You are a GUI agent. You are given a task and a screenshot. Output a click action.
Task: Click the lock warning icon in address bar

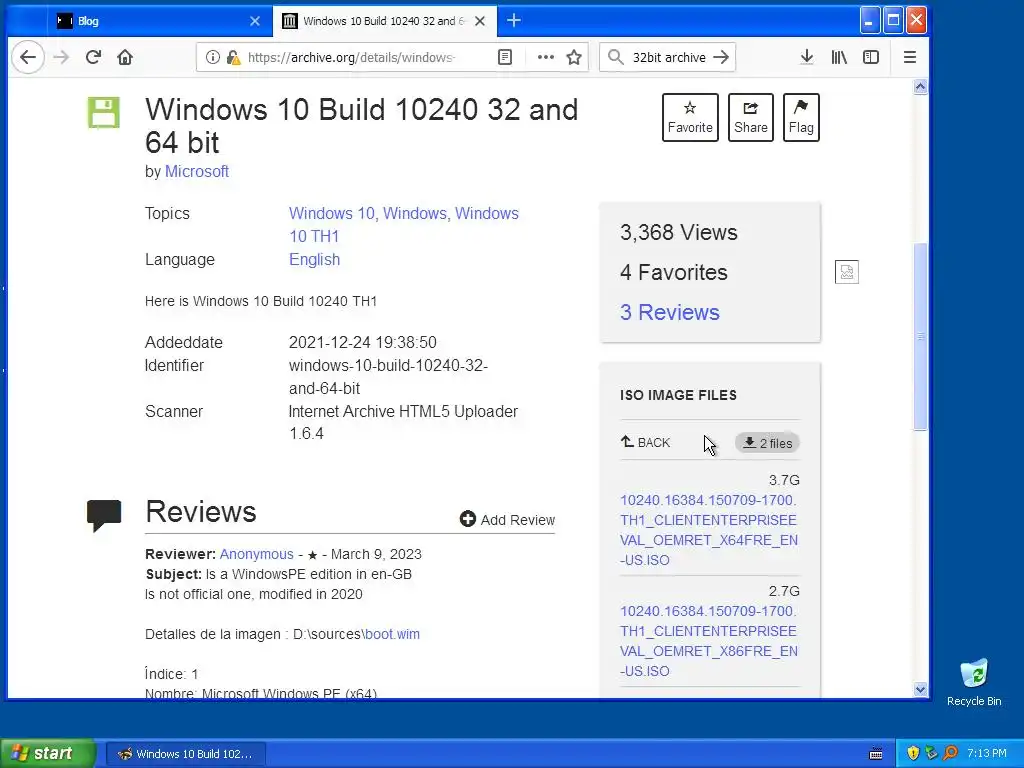pyautogui.click(x=233, y=57)
